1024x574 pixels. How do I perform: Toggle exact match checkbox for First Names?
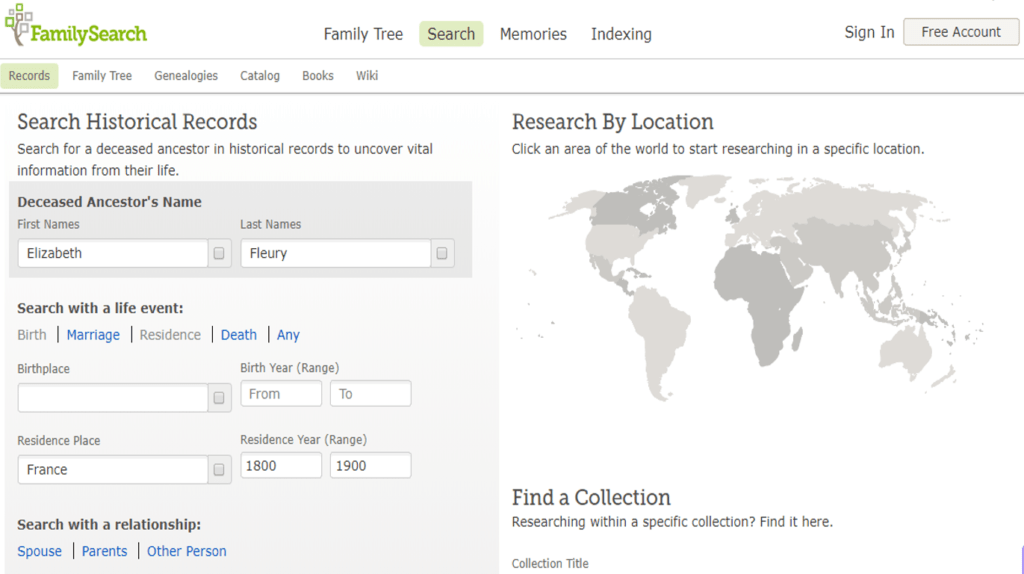tap(219, 253)
